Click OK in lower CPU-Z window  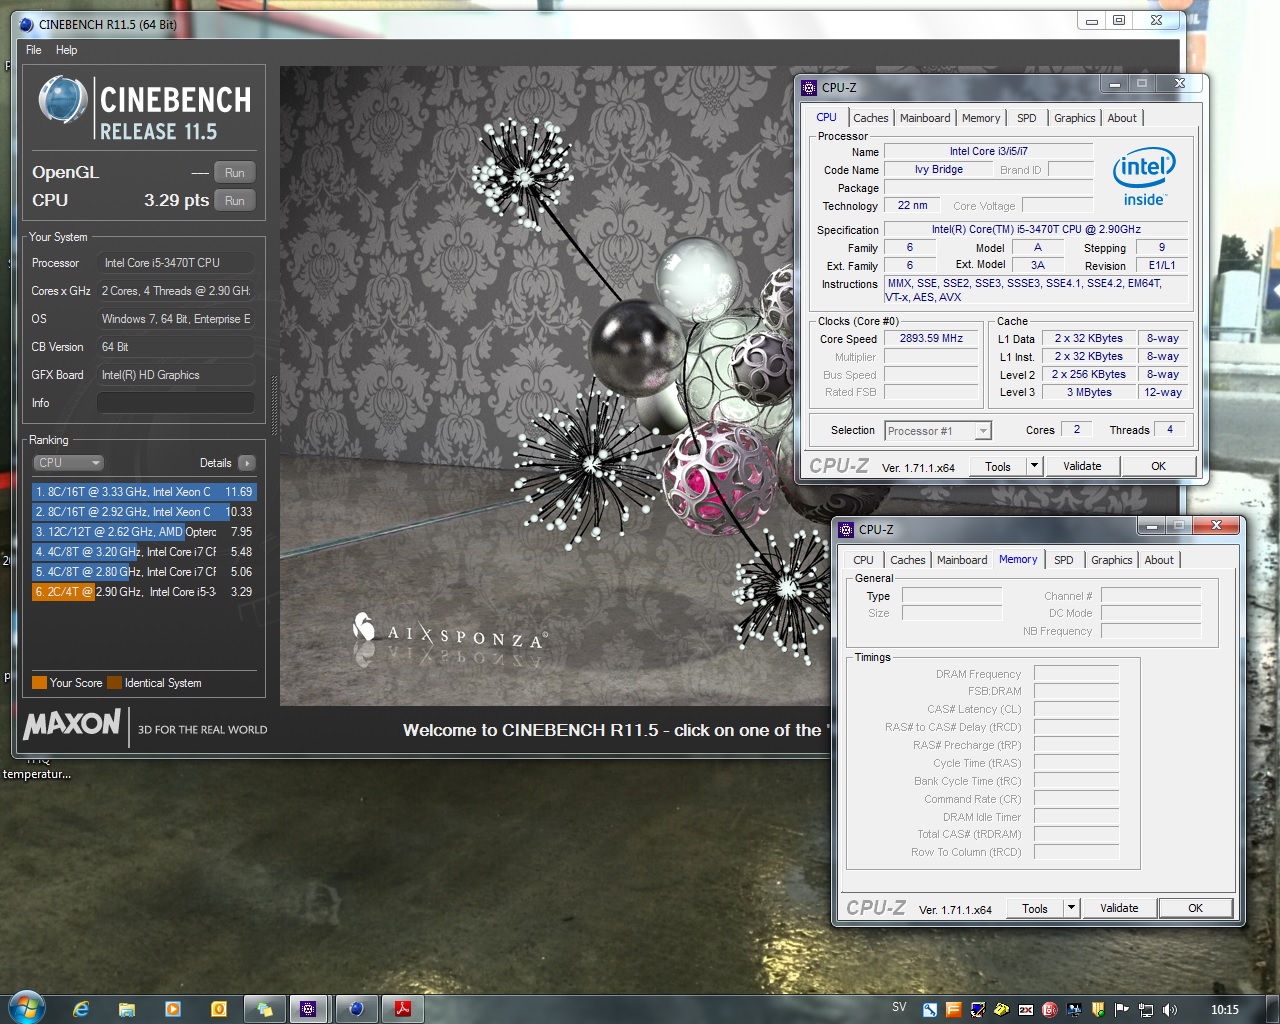tap(1195, 908)
